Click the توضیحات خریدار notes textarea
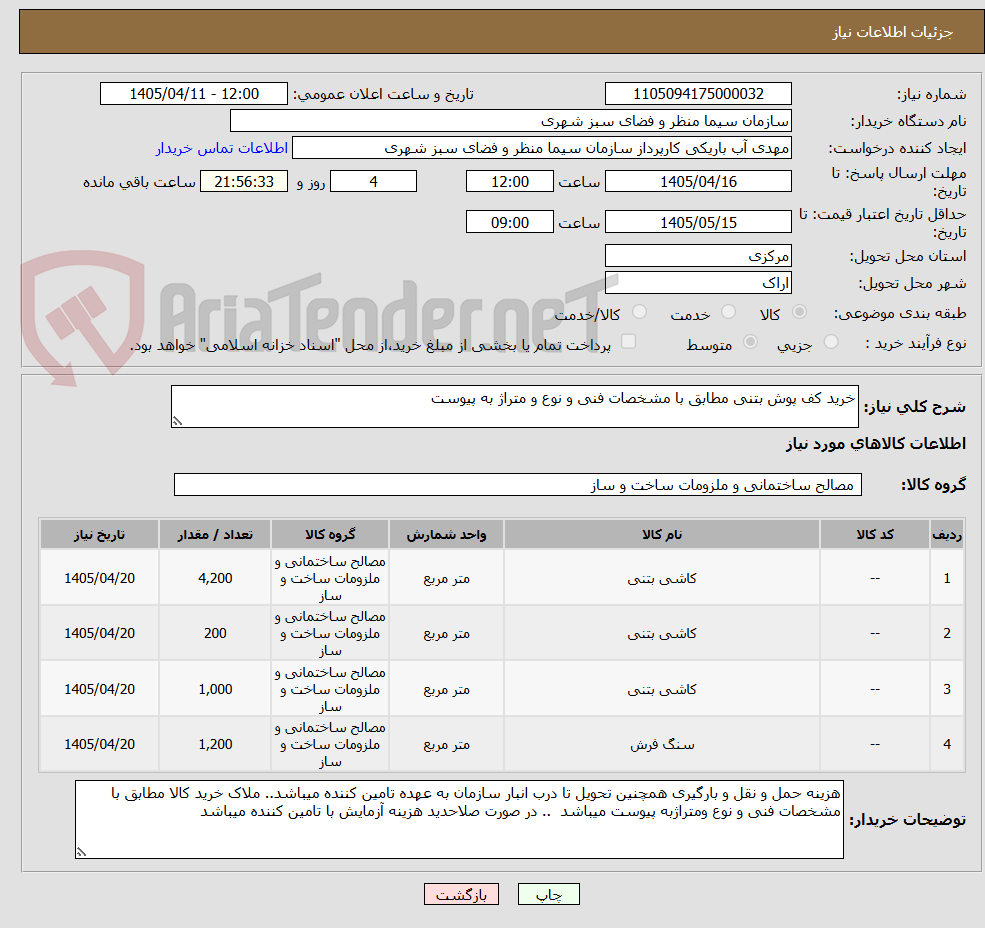This screenshot has width=985, height=928. pyautogui.click(x=459, y=819)
